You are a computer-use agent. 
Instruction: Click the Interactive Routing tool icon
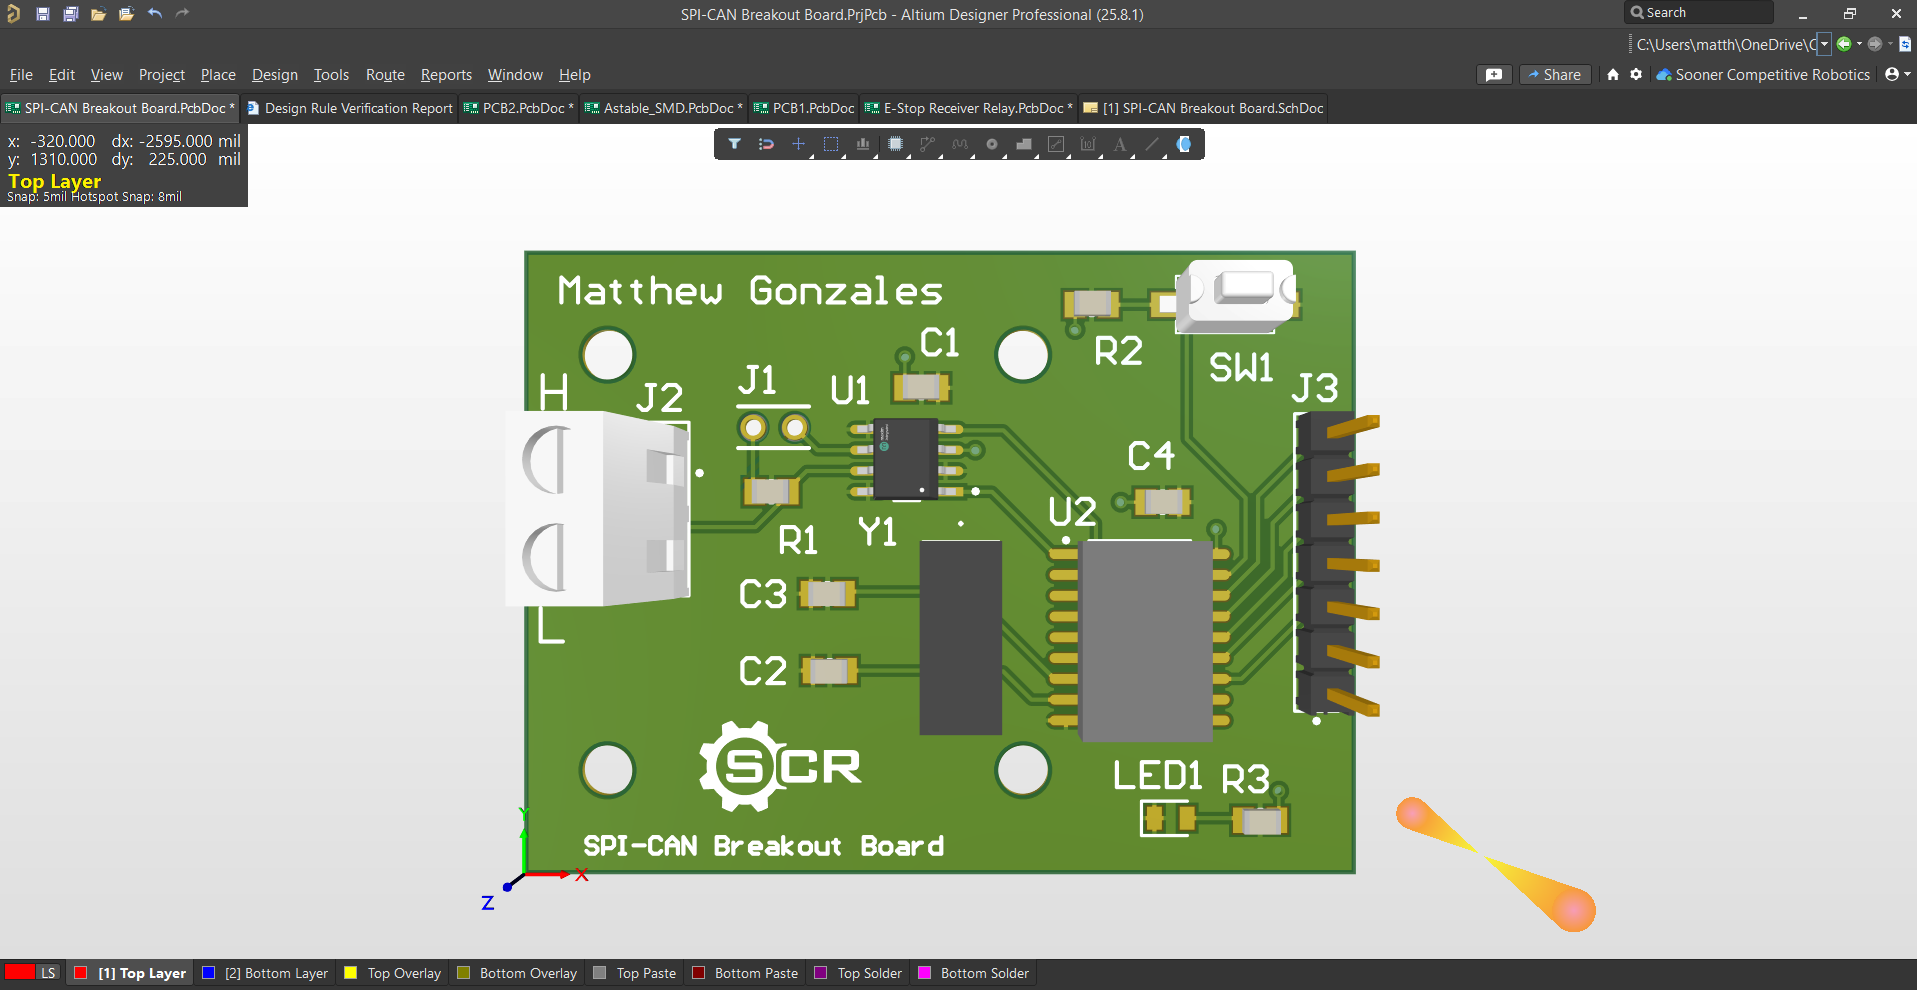[927, 144]
